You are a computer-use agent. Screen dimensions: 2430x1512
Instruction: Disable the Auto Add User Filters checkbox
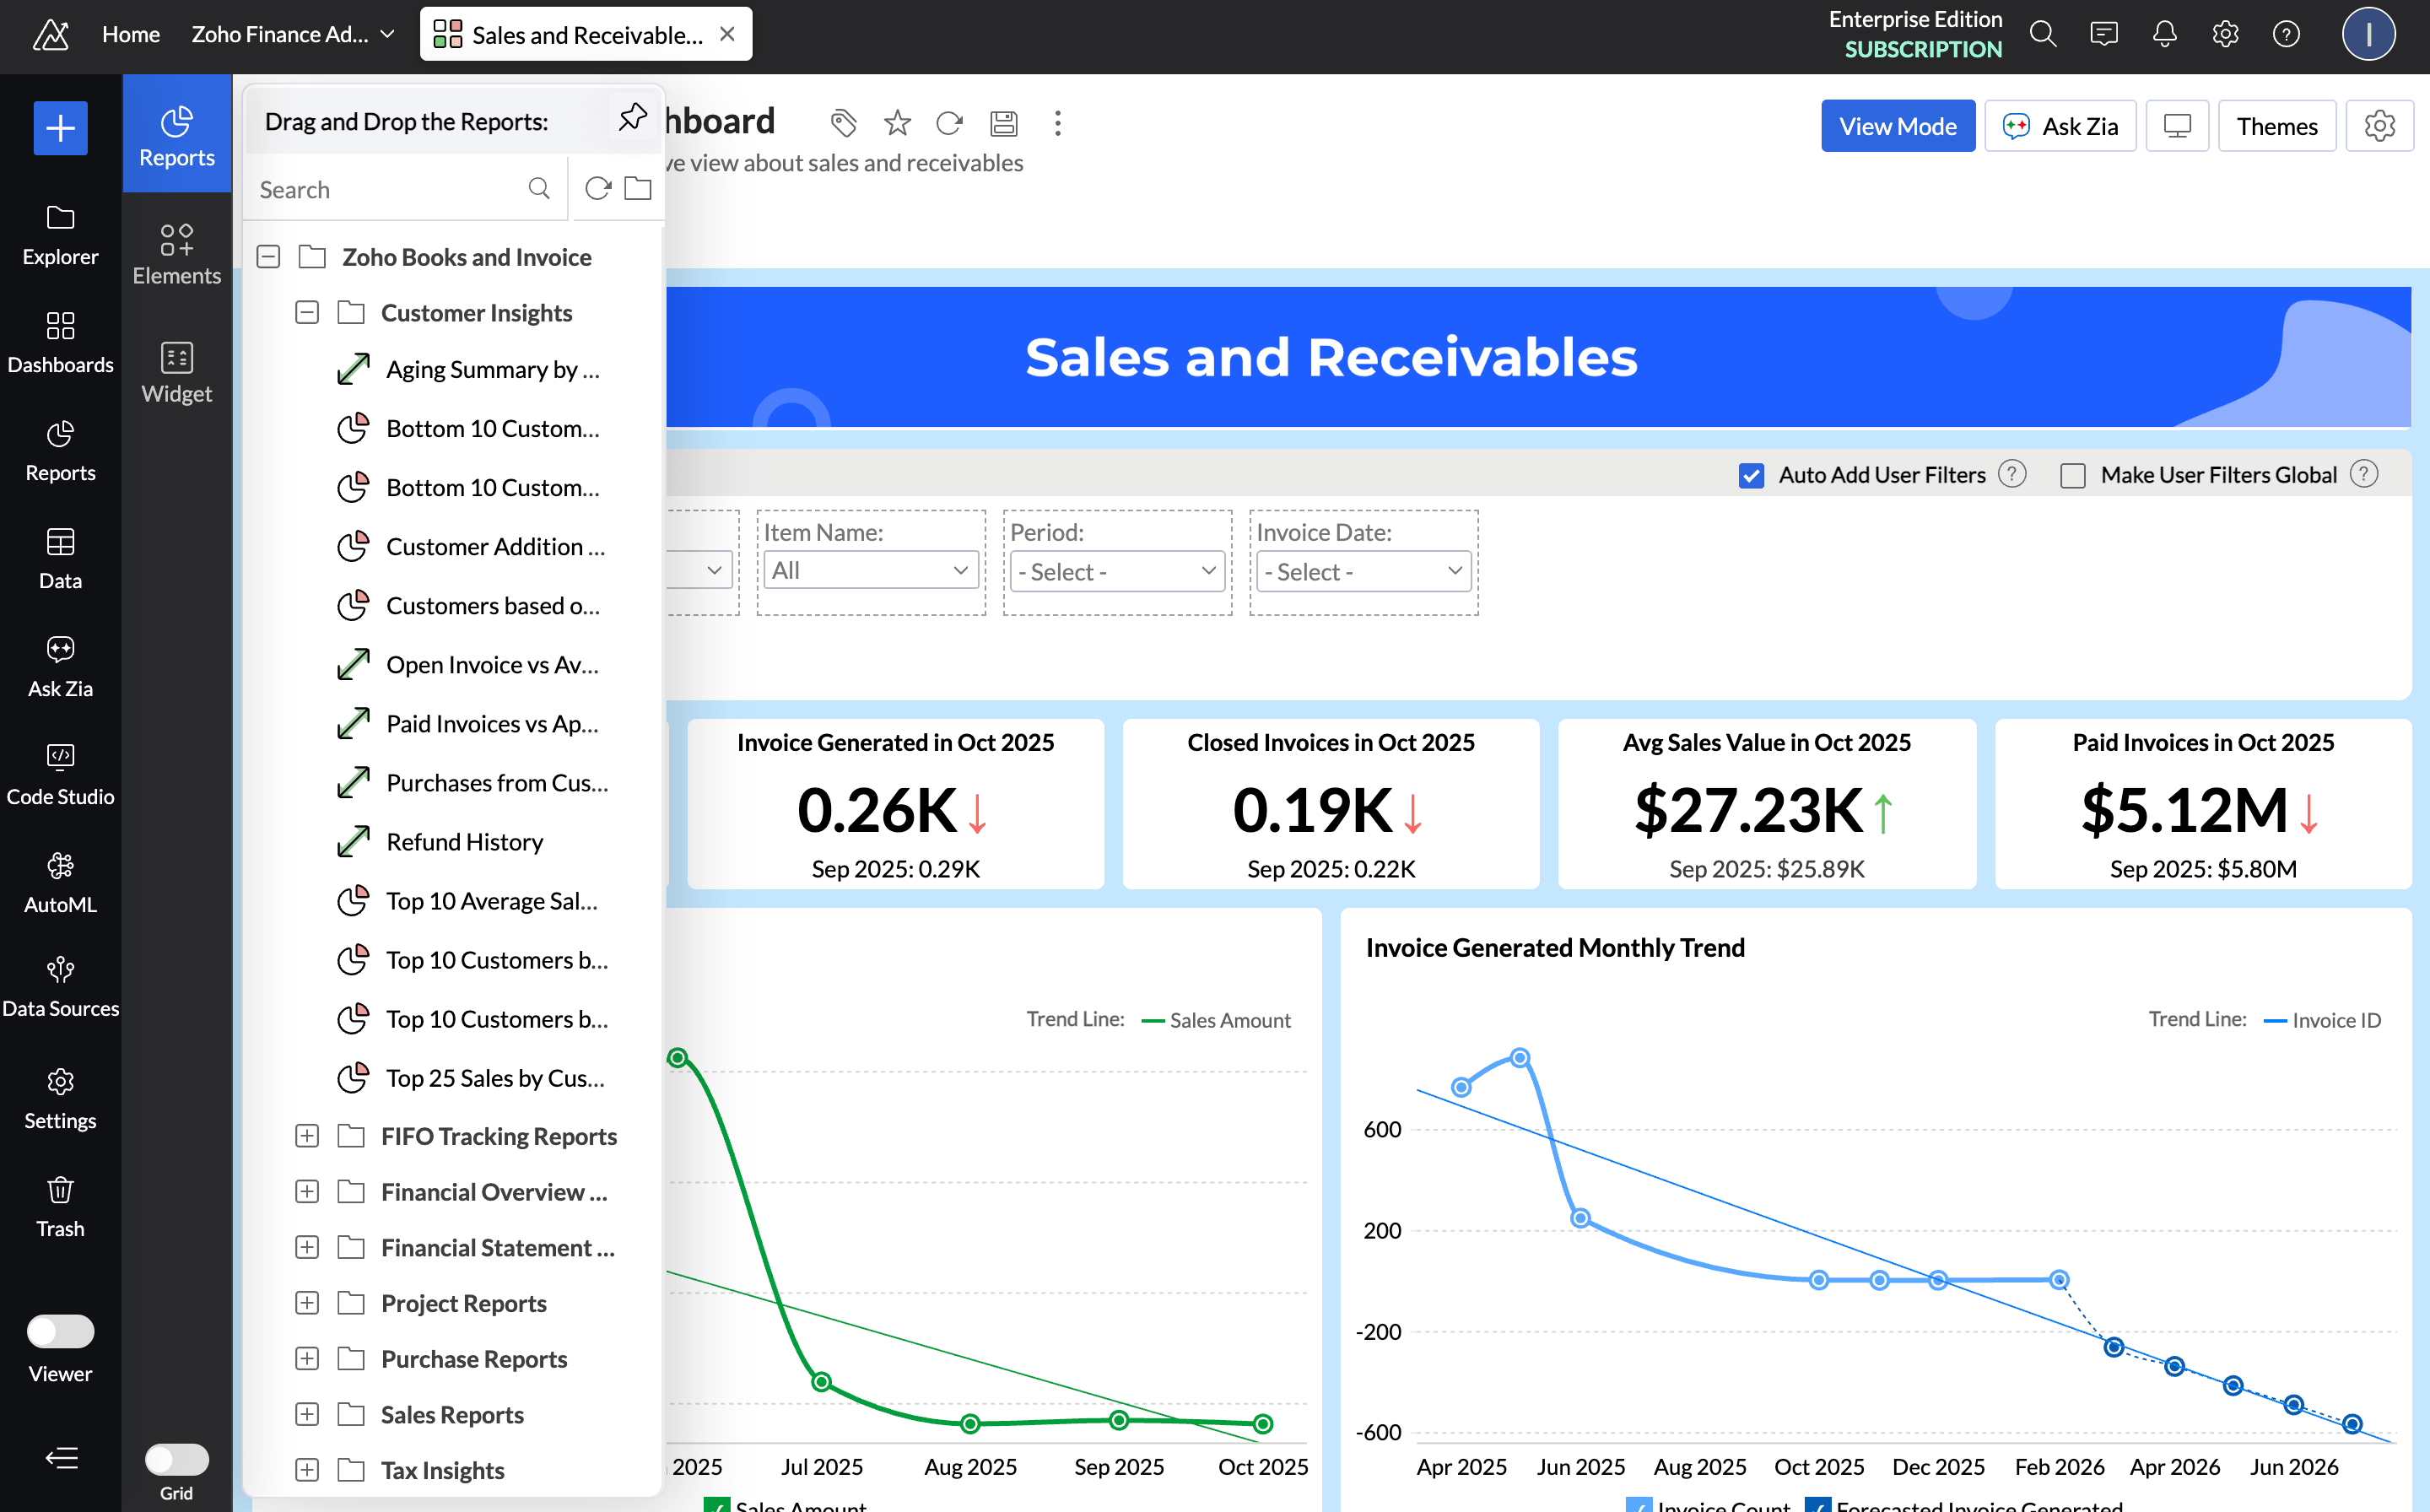1750,475
